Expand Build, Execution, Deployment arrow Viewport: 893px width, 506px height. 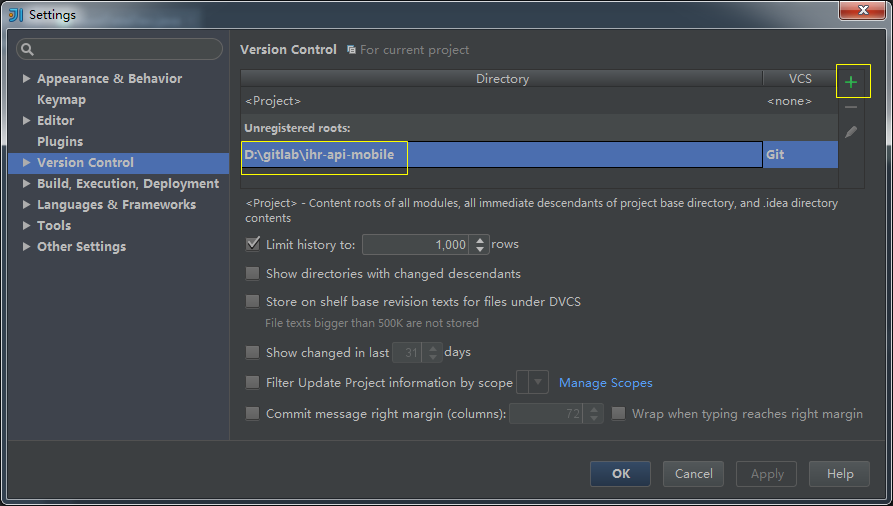point(26,183)
